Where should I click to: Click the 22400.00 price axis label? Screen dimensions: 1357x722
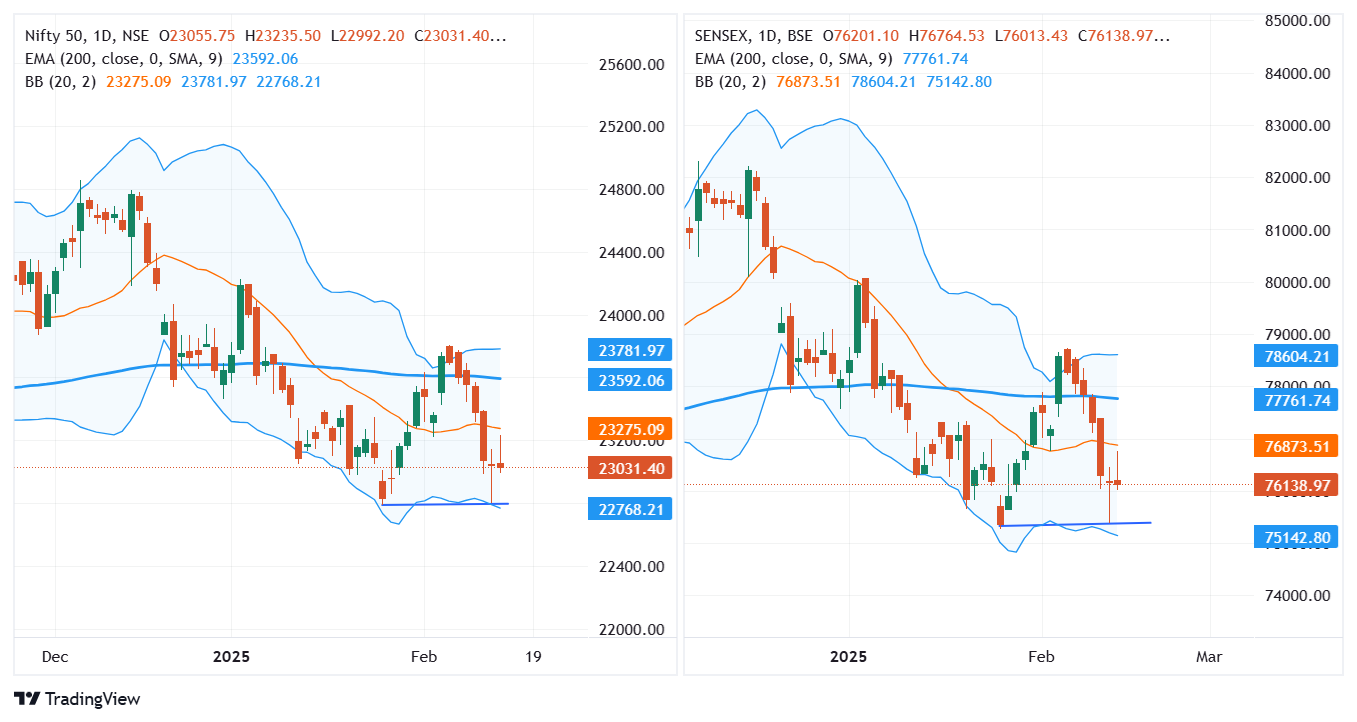[630, 567]
